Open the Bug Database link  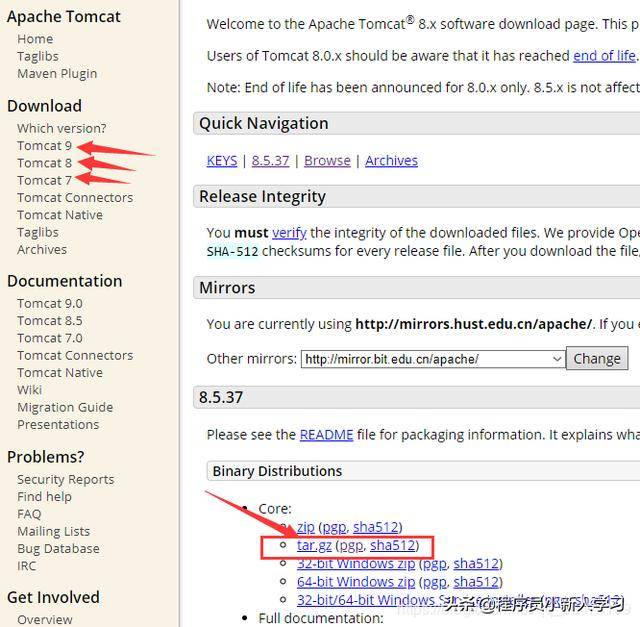tap(58, 549)
